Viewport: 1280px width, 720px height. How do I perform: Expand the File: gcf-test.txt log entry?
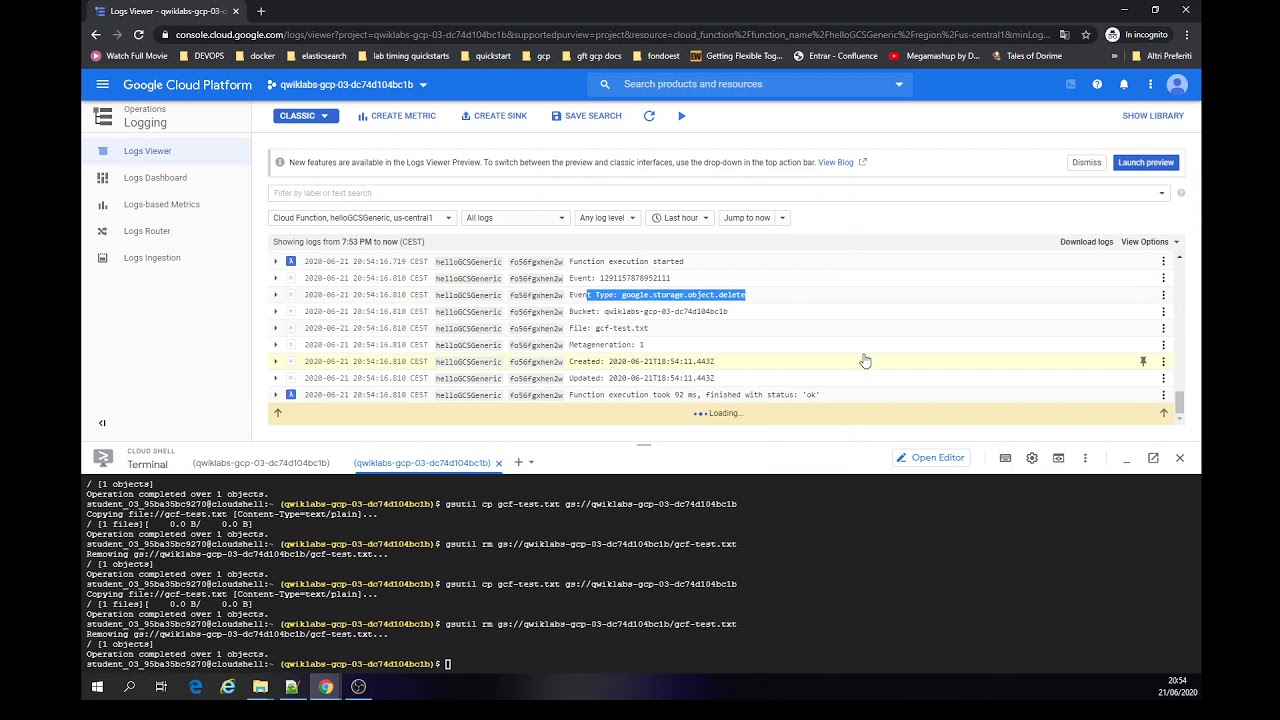(x=276, y=328)
